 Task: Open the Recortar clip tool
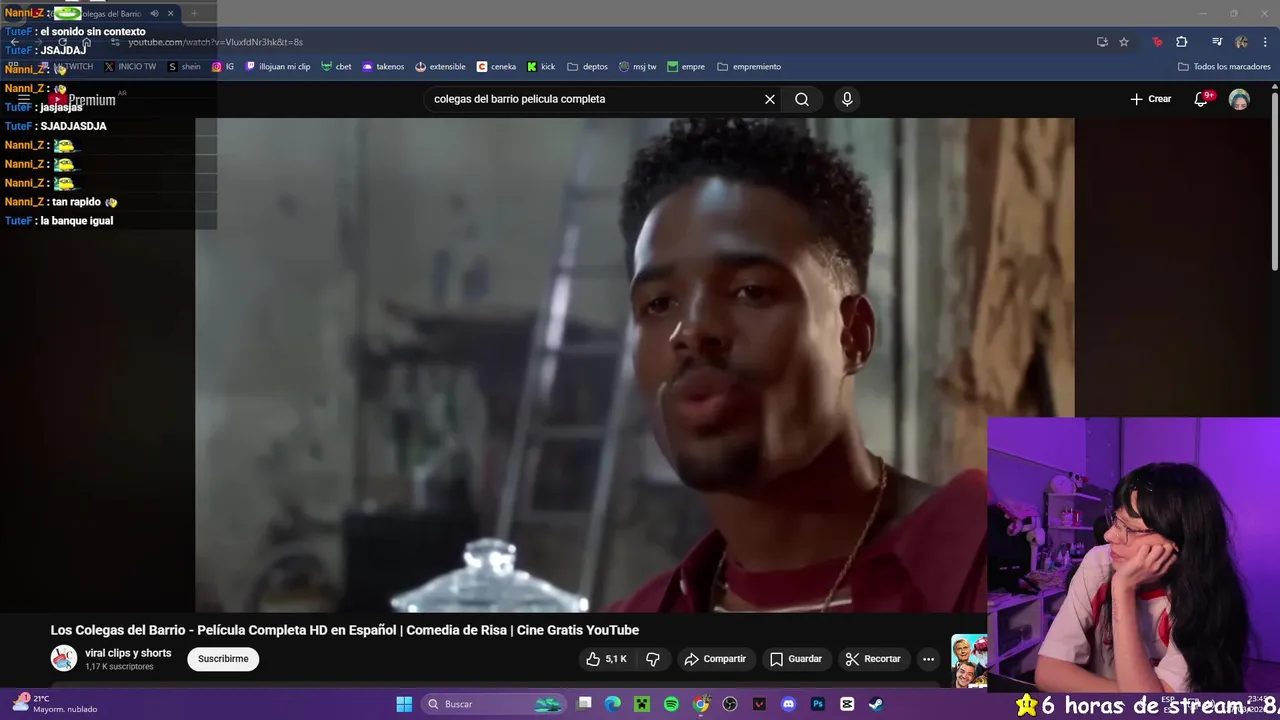(873, 659)
